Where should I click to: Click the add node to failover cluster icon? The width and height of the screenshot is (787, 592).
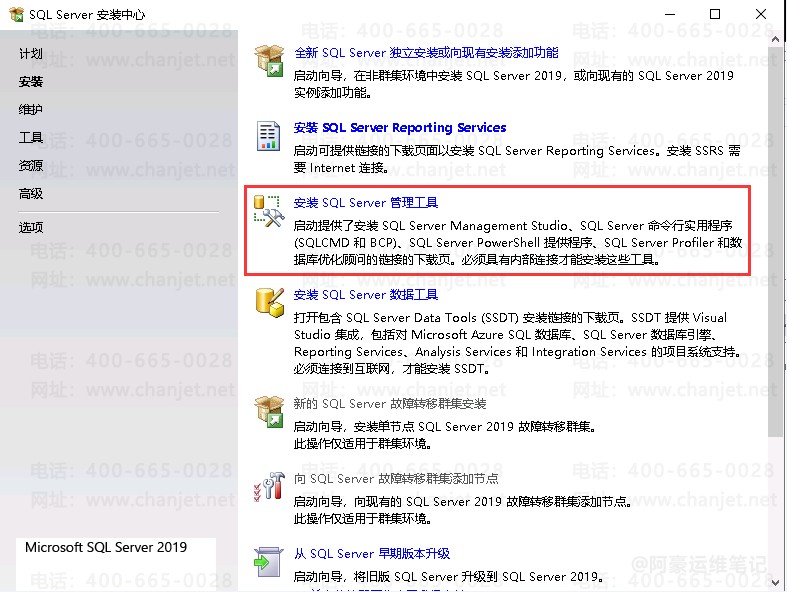click(269, 486)
